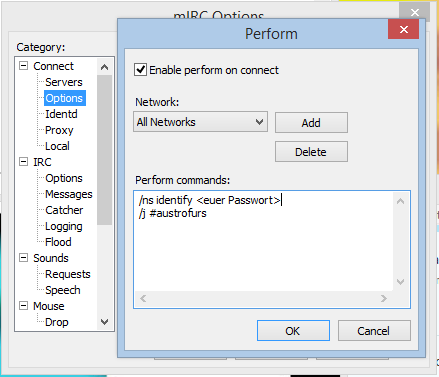Uncheck Enable perform on connect
Screen dimensions: 439x377
pyautogui.click(x=140, y=70)
